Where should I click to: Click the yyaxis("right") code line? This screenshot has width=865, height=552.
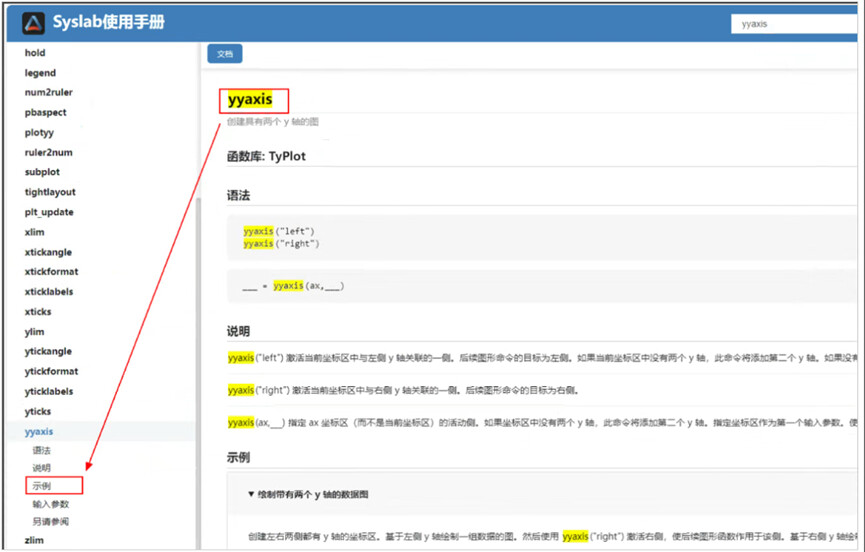coord(281,243)
